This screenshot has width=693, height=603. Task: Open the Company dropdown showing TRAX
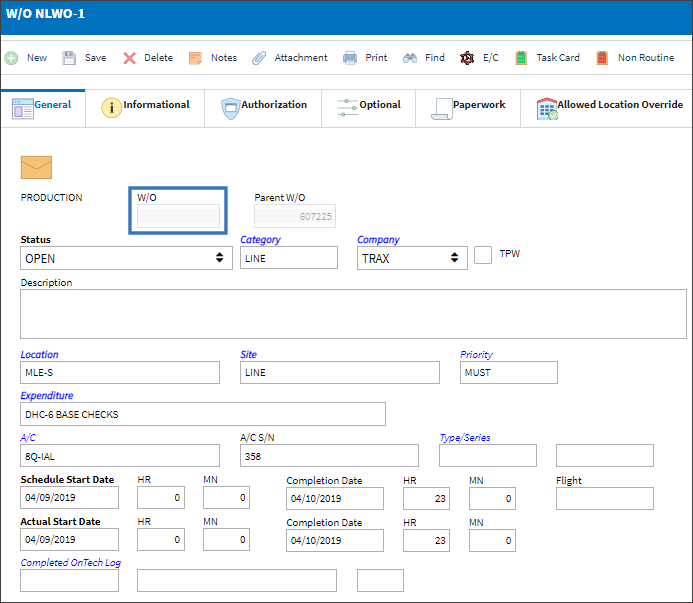(412, 258)
